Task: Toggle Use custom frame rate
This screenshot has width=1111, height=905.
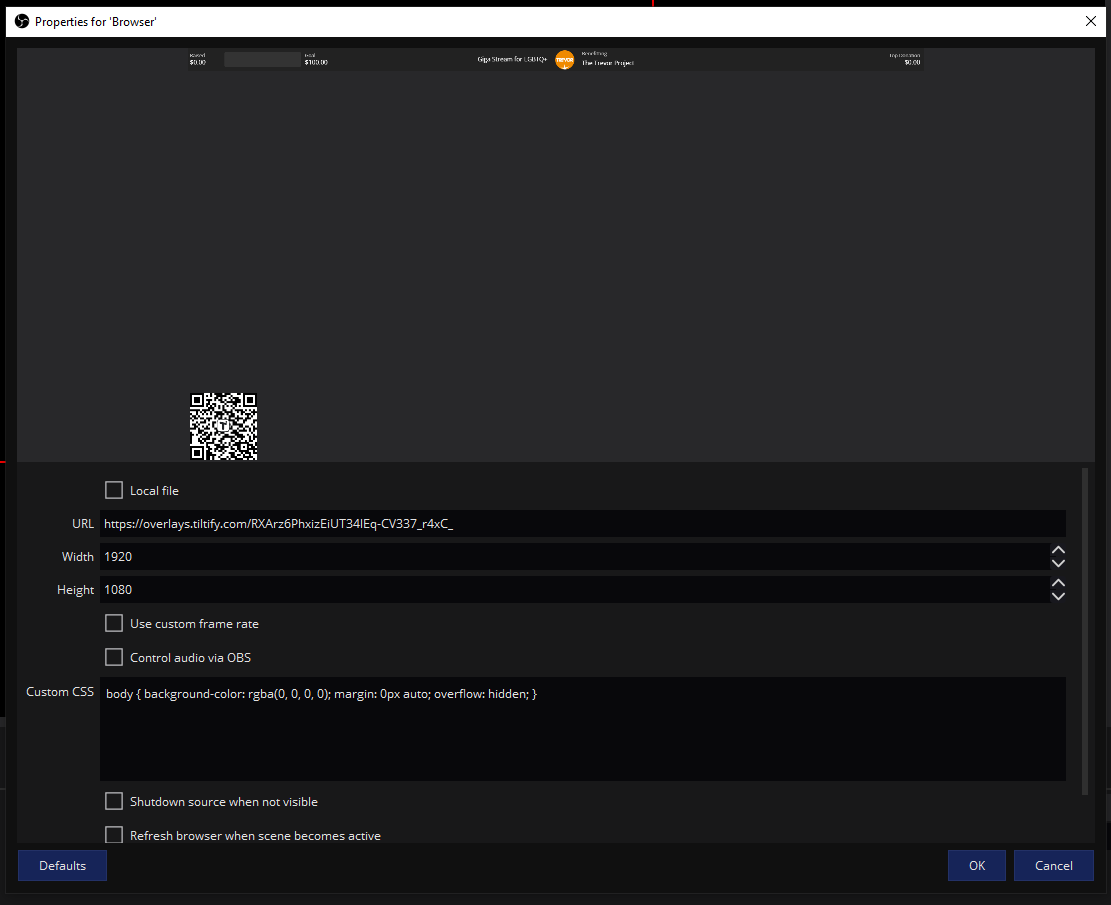Action: click(113, 624)
